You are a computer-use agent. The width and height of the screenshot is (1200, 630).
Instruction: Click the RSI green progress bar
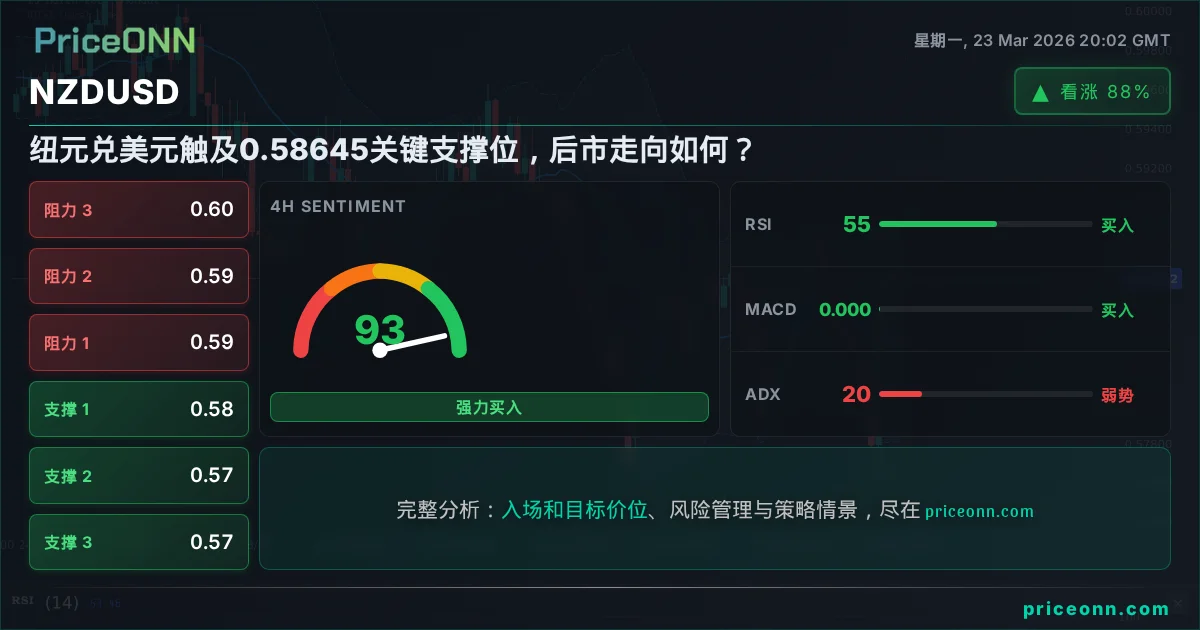click(x=937, y=224)
